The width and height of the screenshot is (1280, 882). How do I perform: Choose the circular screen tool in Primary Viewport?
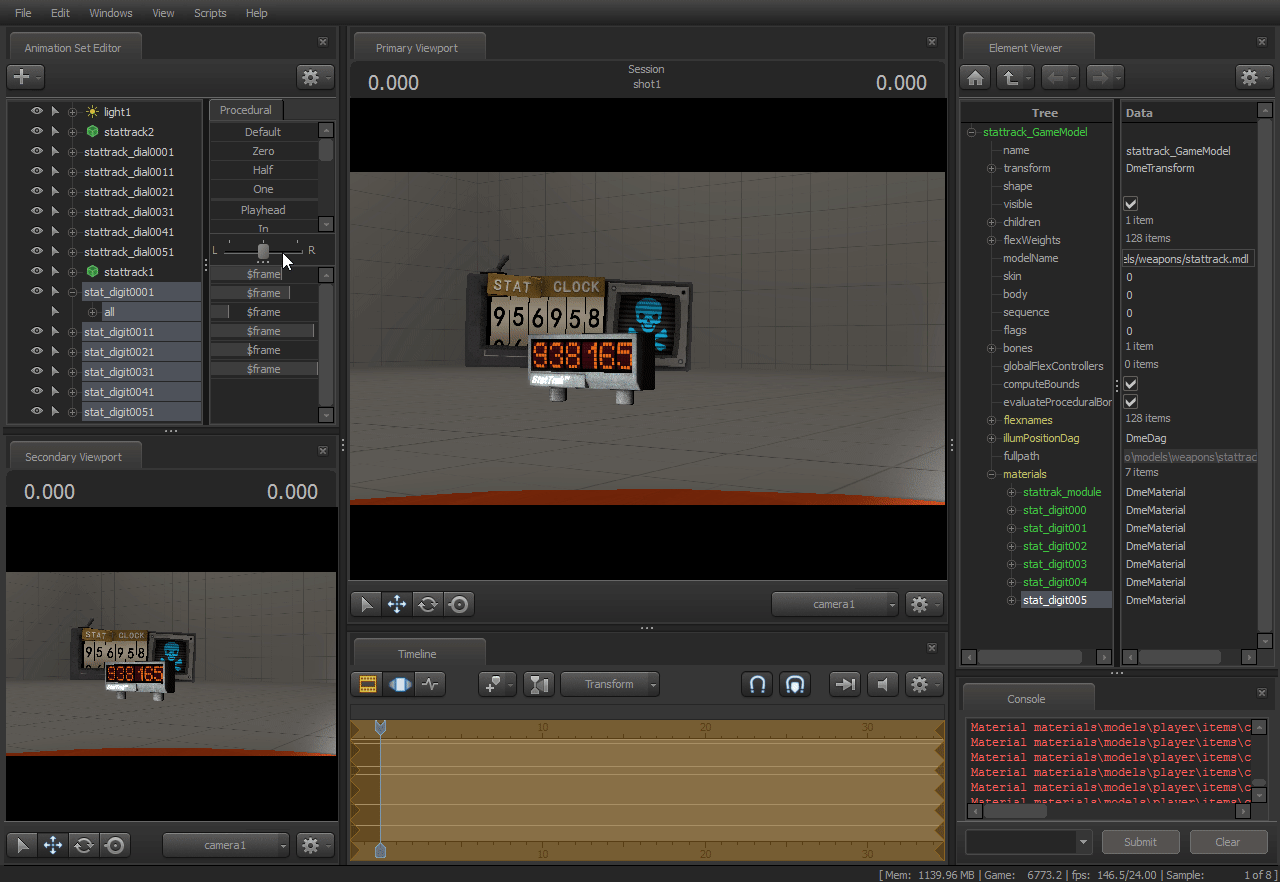click(459, 604)
